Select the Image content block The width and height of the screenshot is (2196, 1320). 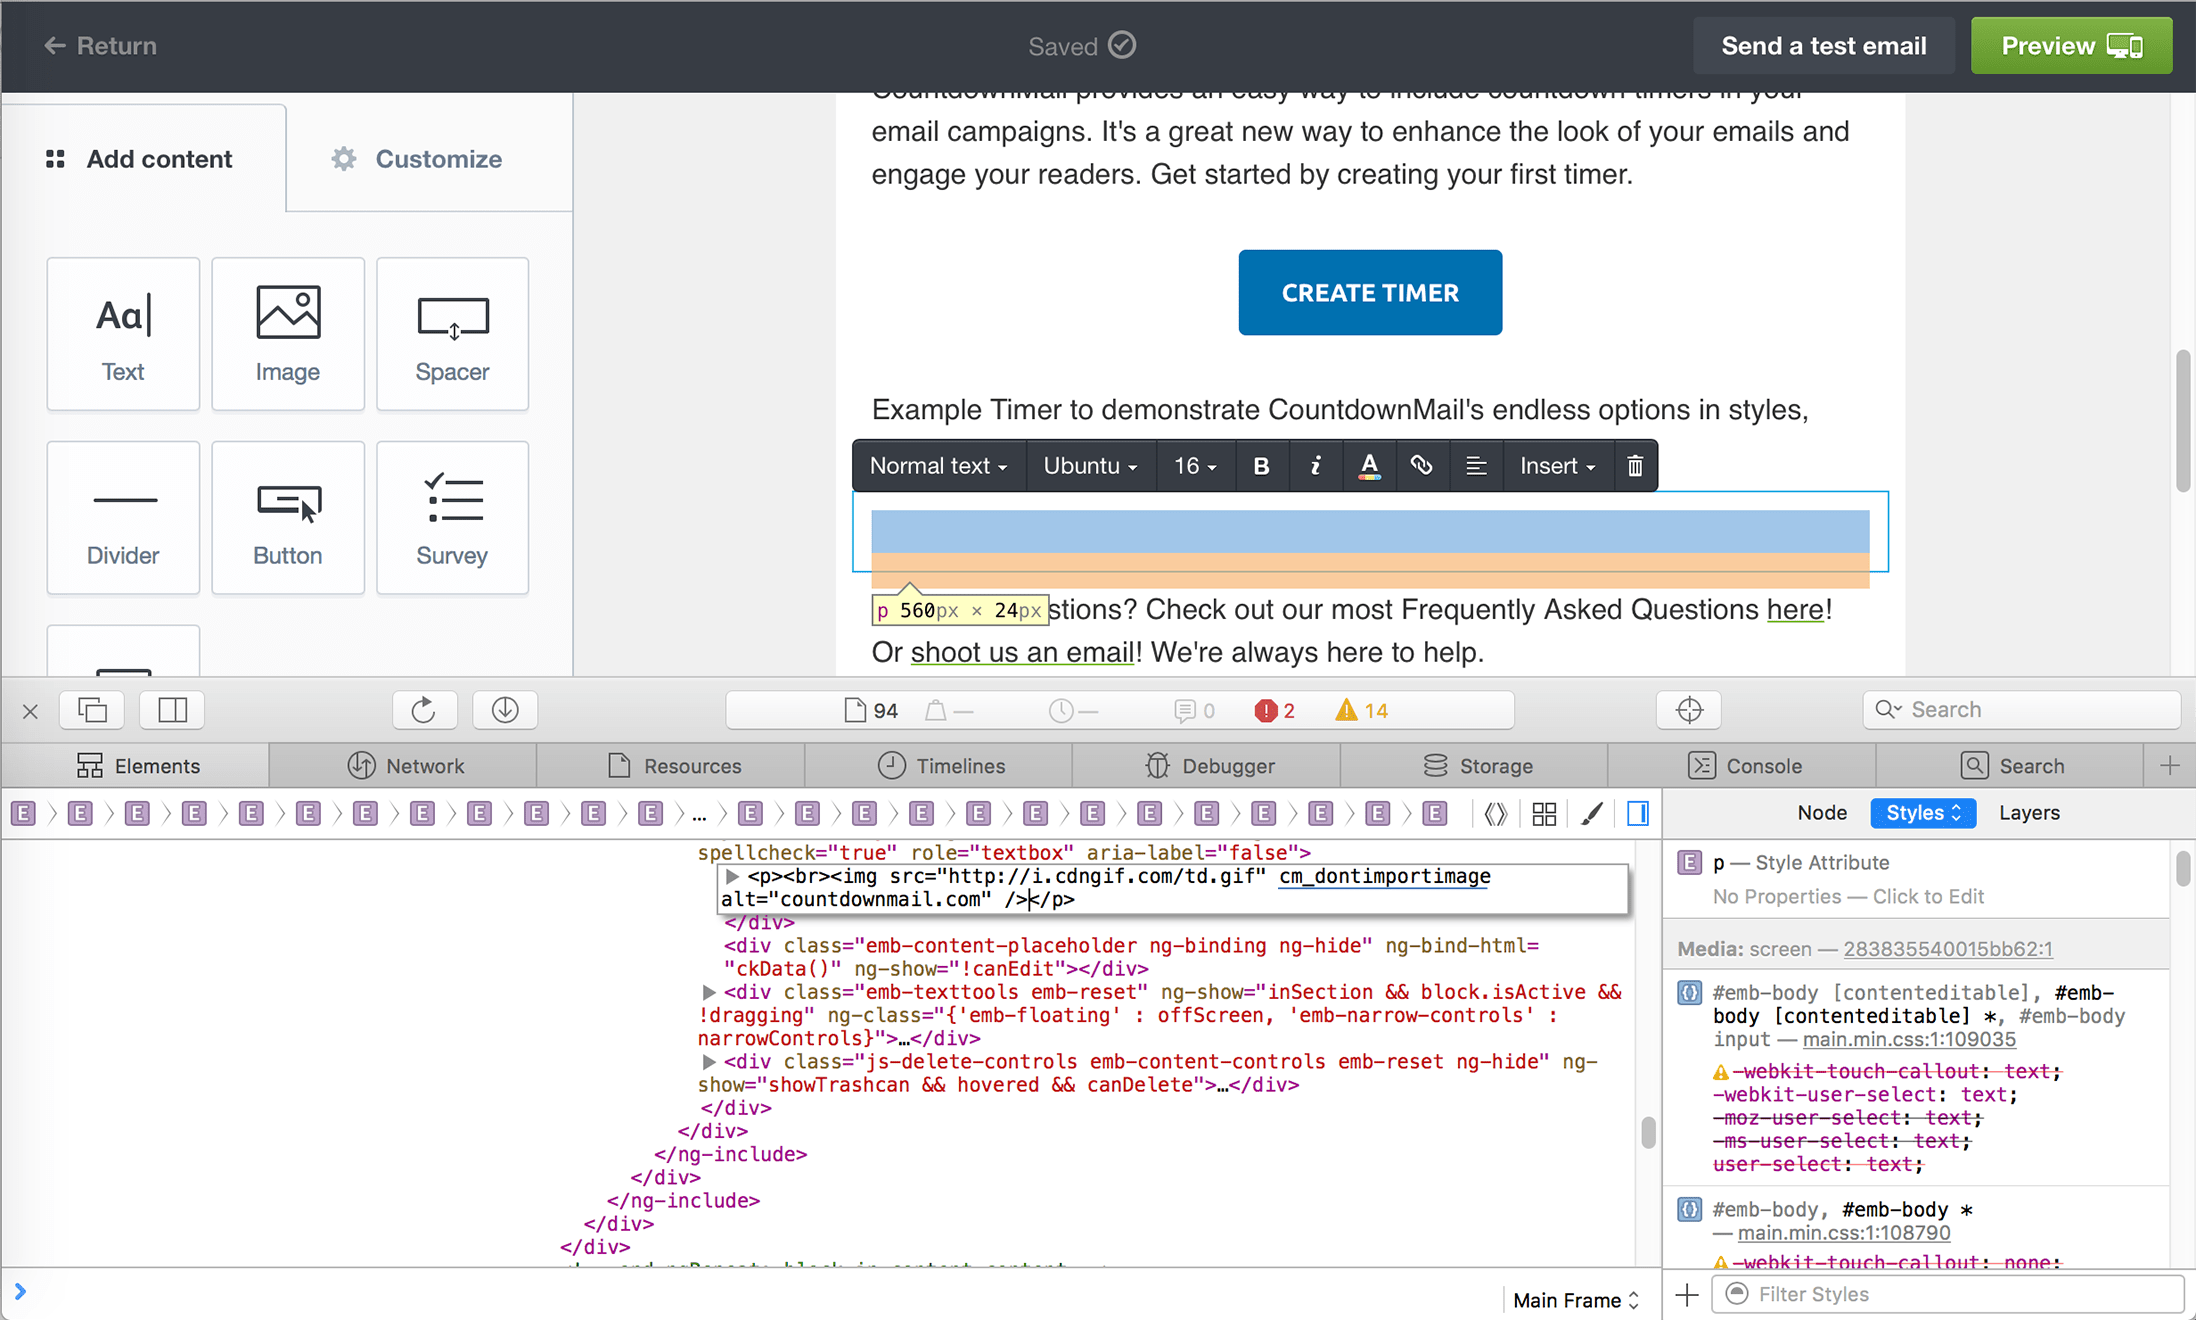point(287,334)
